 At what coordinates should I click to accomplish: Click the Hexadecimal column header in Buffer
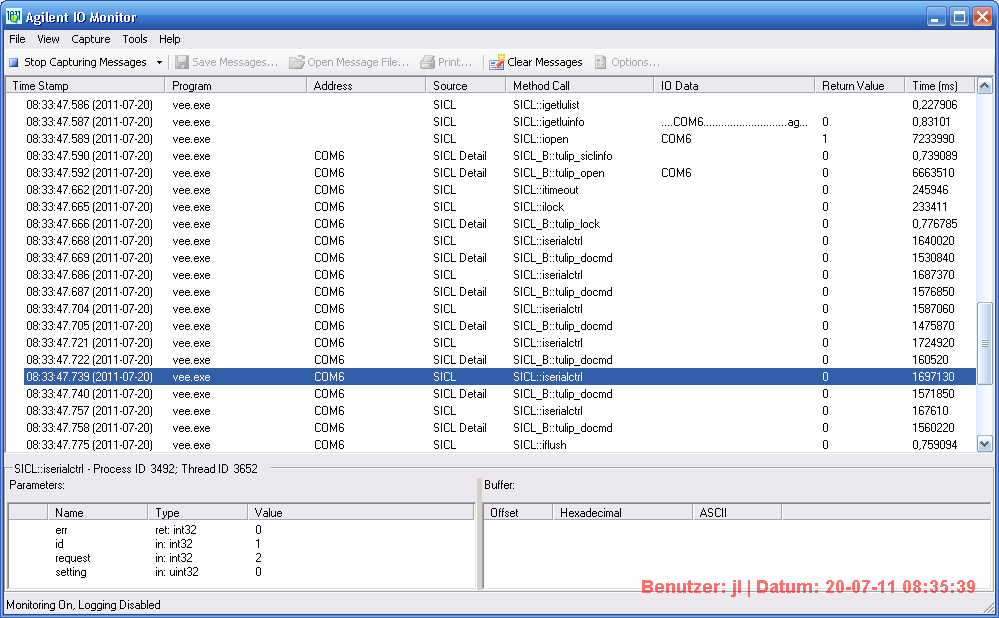(622, 512)
